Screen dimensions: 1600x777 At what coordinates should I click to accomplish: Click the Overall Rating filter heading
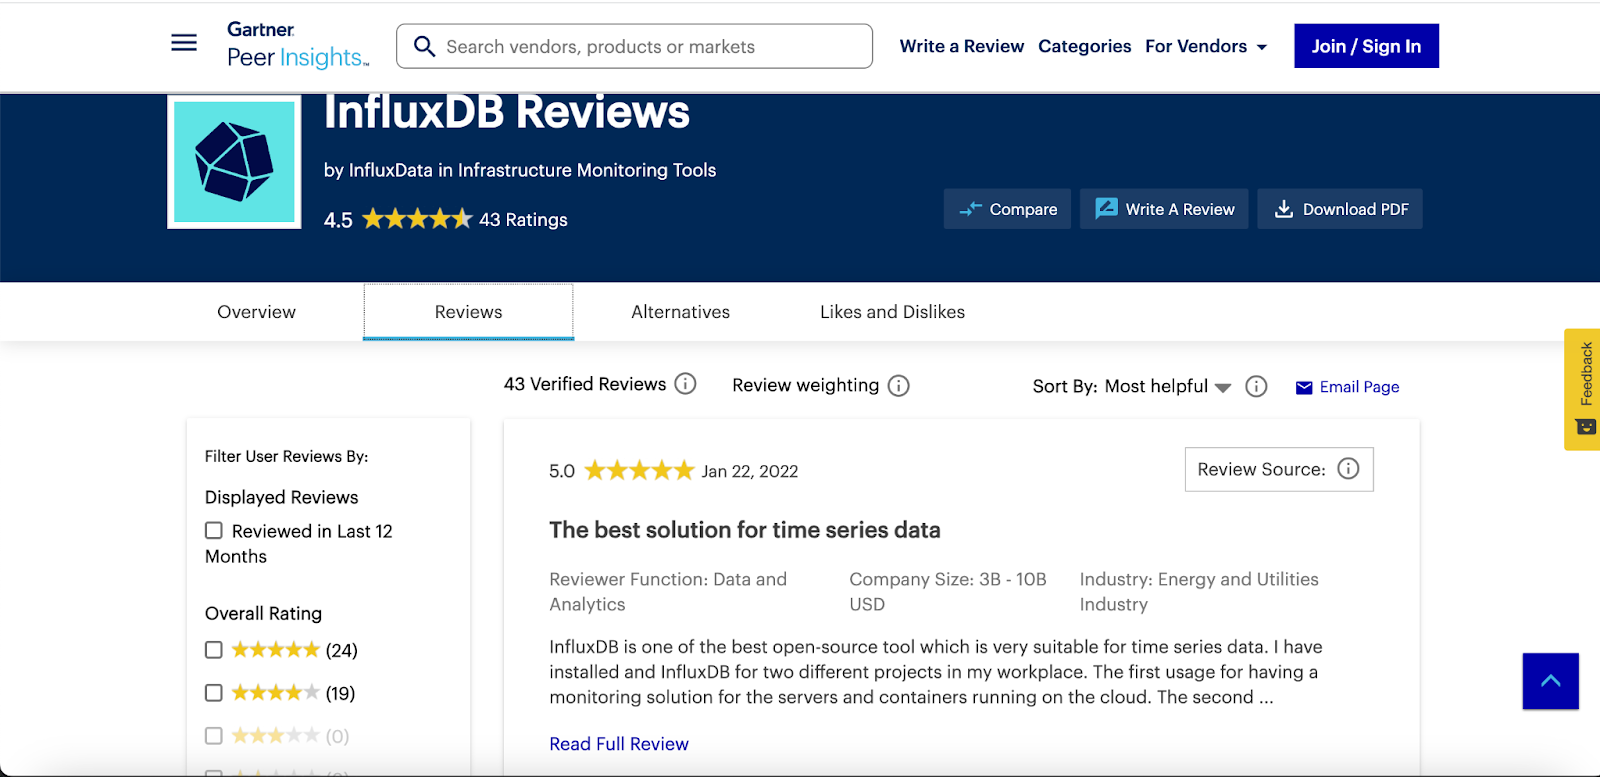click(x=264, y=614)
